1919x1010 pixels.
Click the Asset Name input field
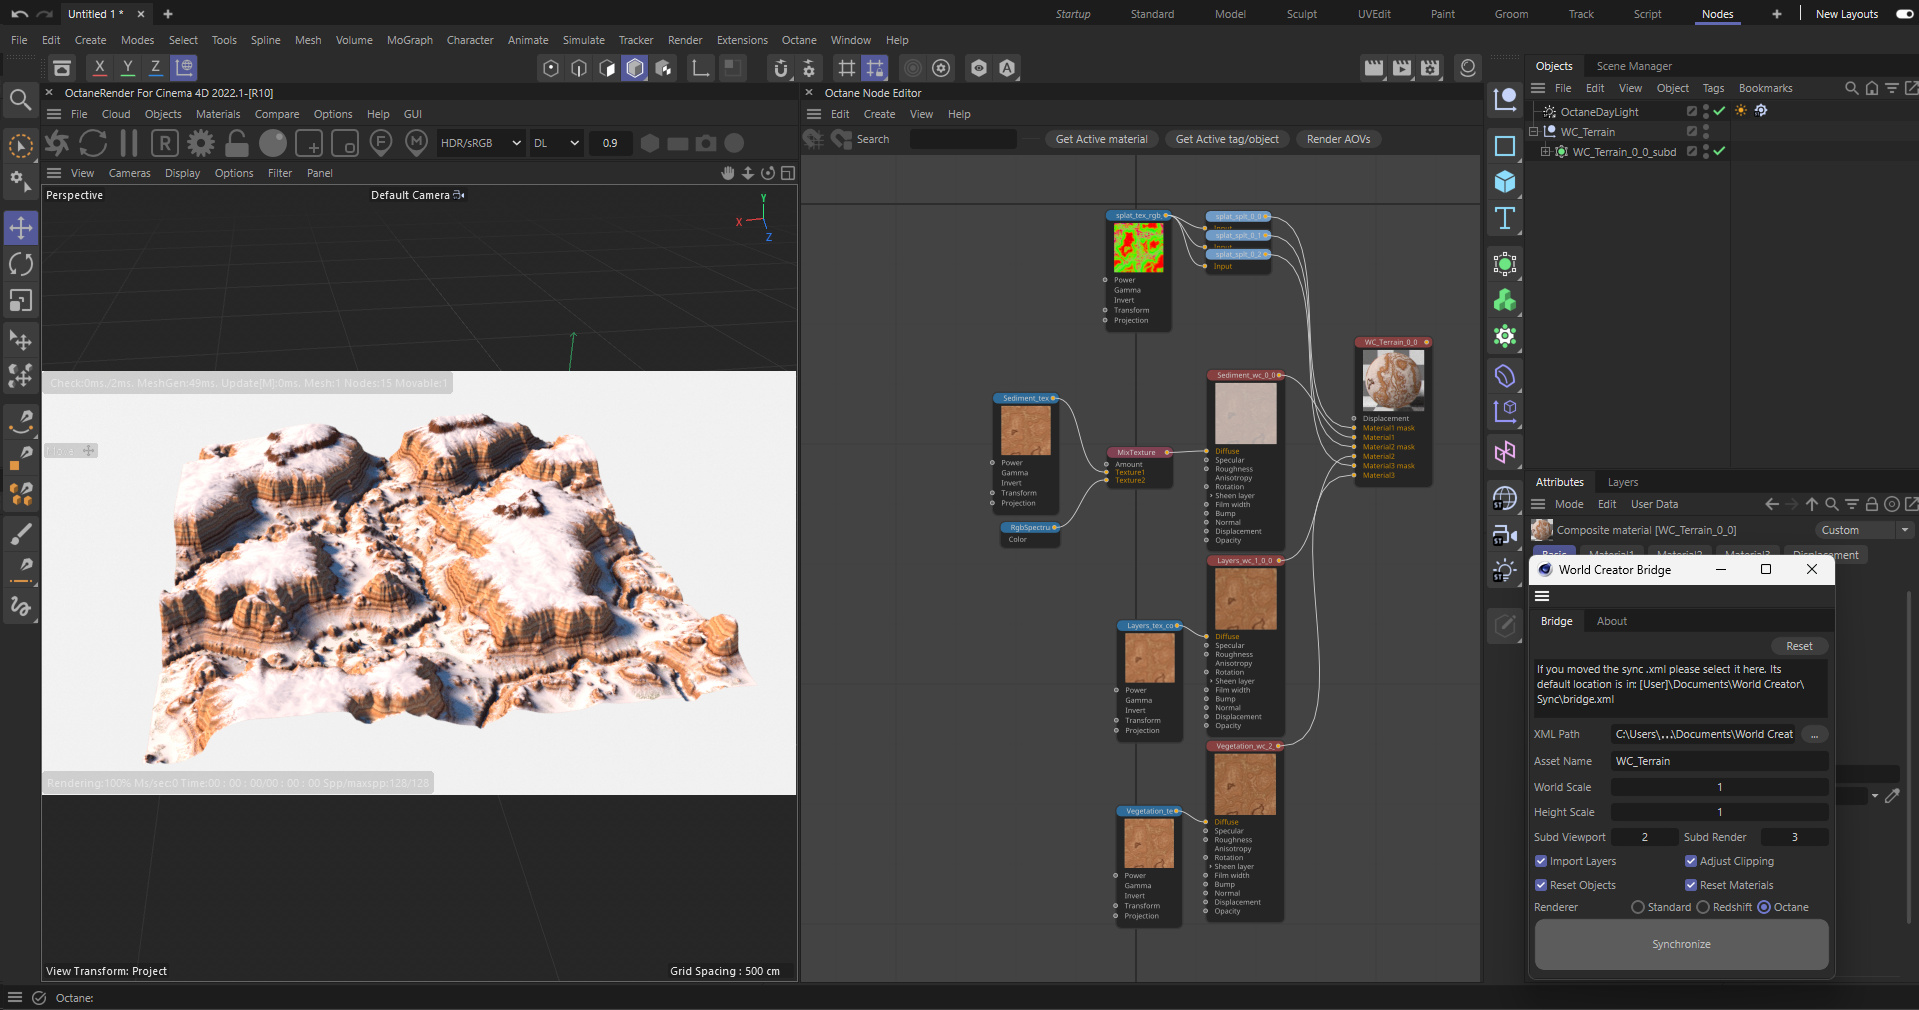click(x=1719, y=761)
